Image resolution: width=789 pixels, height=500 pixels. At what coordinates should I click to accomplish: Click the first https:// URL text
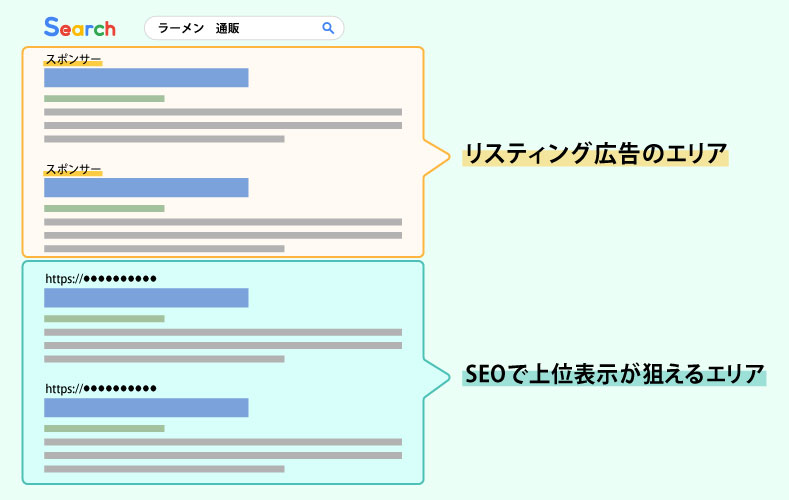tap(101, 279)
